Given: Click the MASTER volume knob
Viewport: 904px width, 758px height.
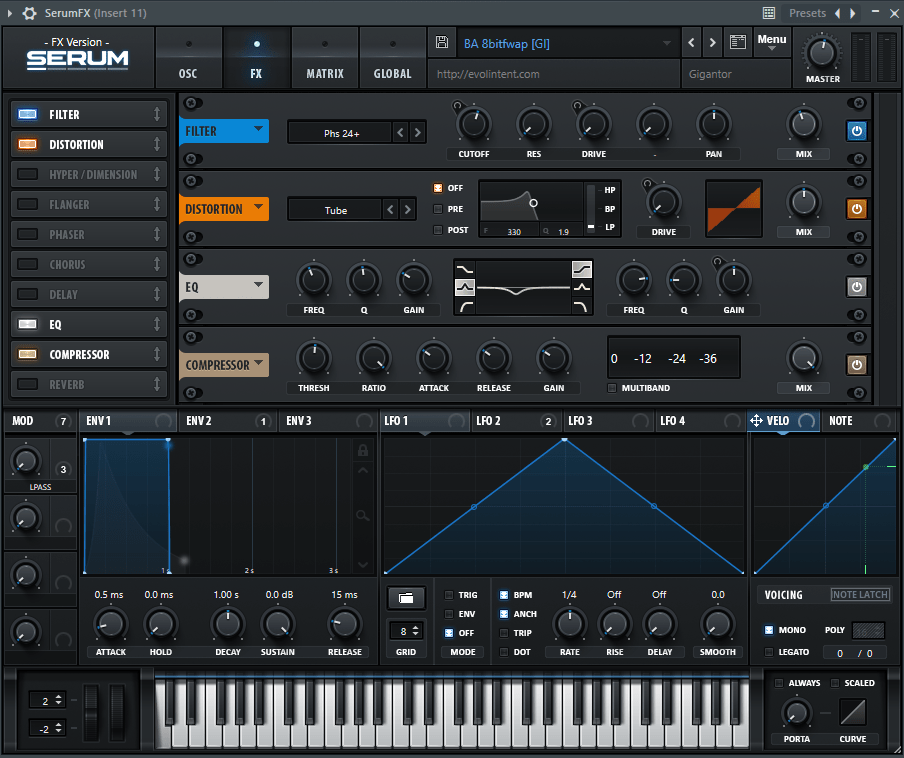Looking at the screenshot, I should (x=822, y=54).
